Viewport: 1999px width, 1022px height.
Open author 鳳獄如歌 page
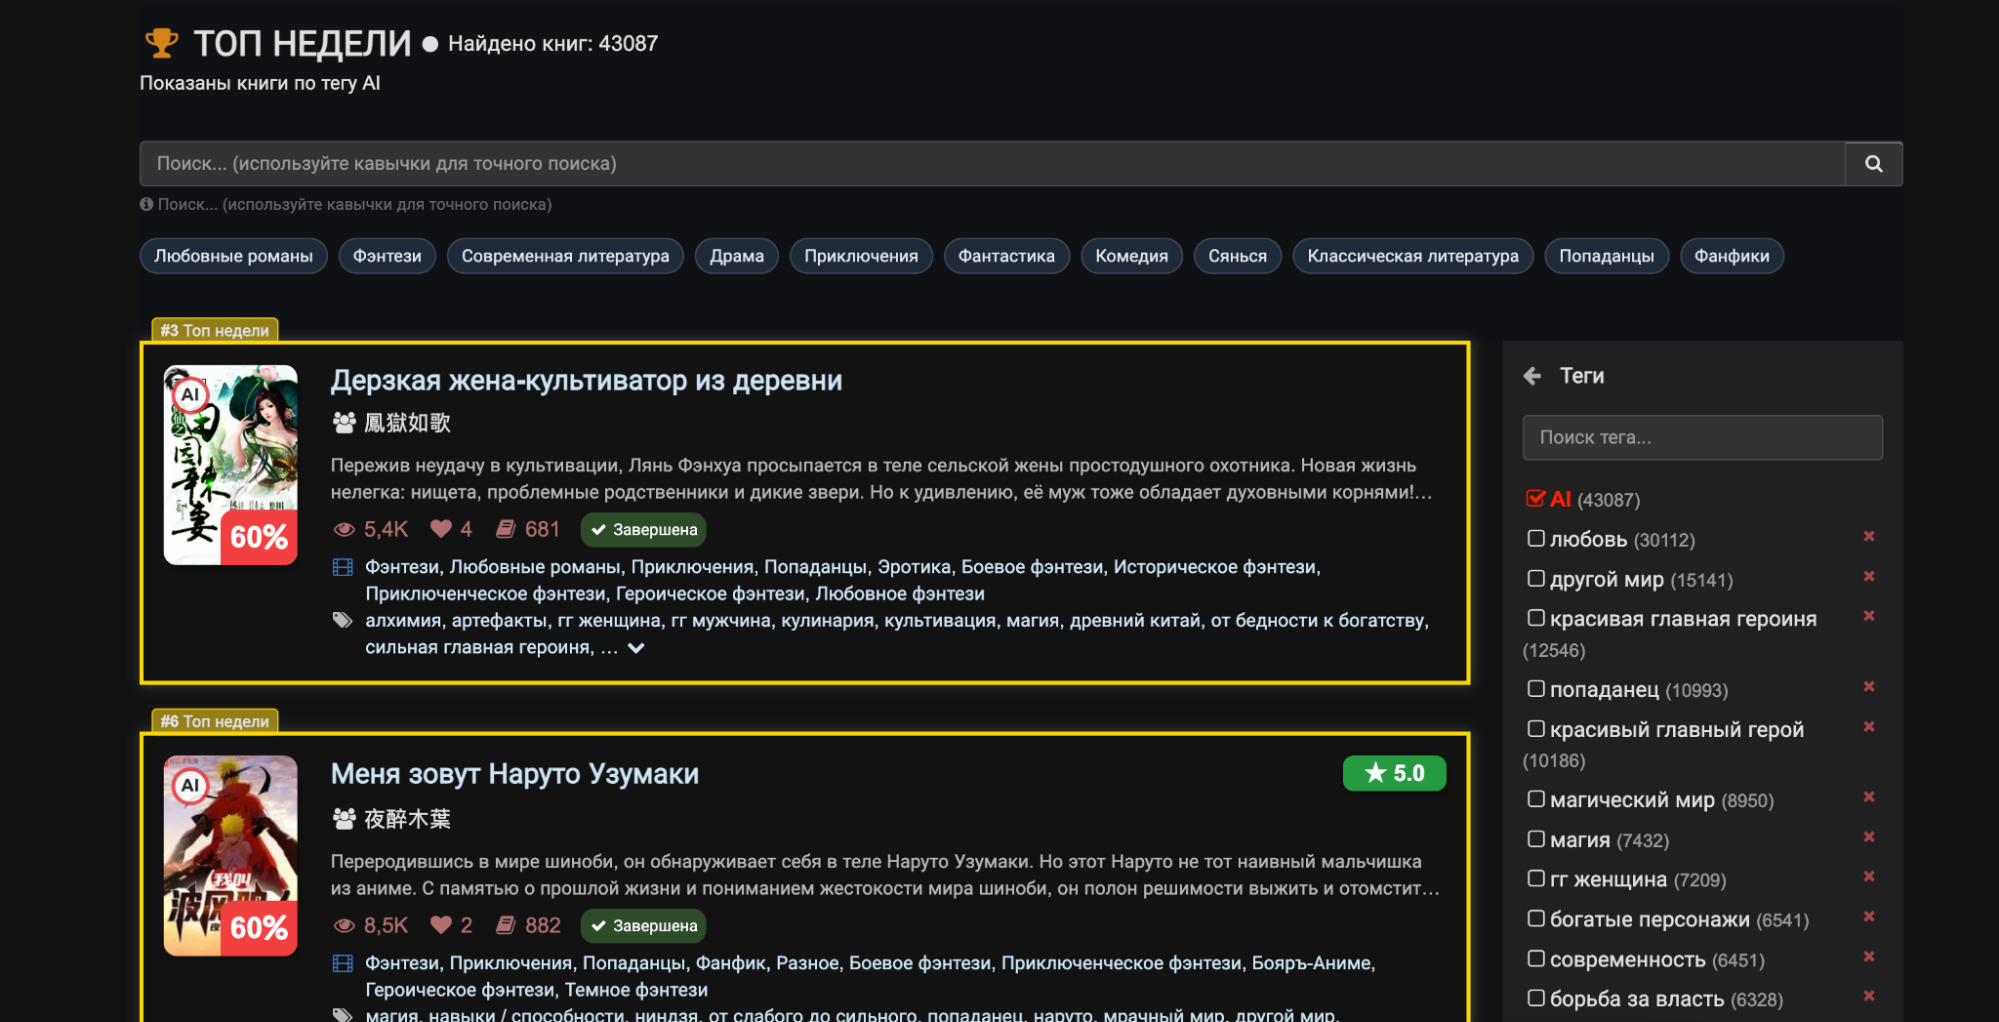[407, 423]
